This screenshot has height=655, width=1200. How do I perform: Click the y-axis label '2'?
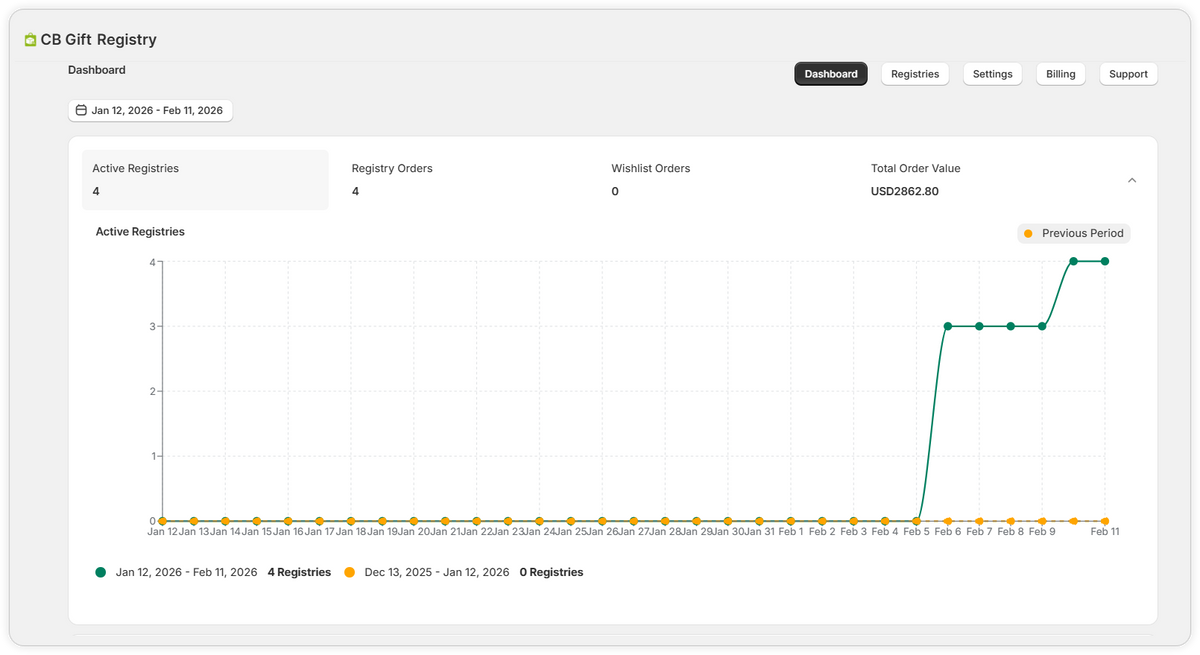point(152,391)
